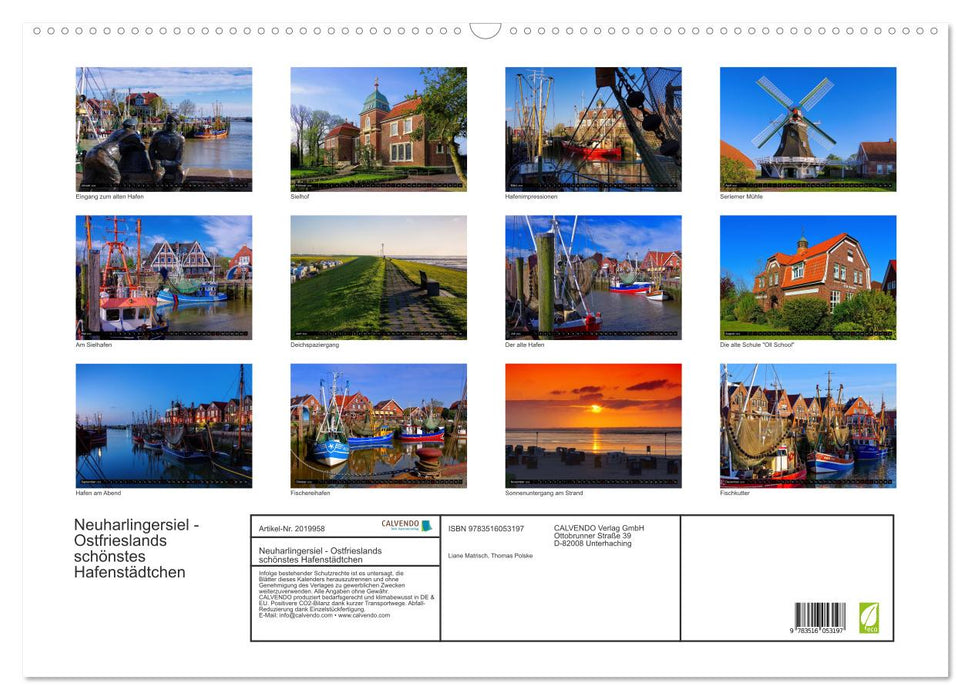971x700 pixels.
Task: Expand the 'Hafen am Abend' caption
Action: [96, 492]
